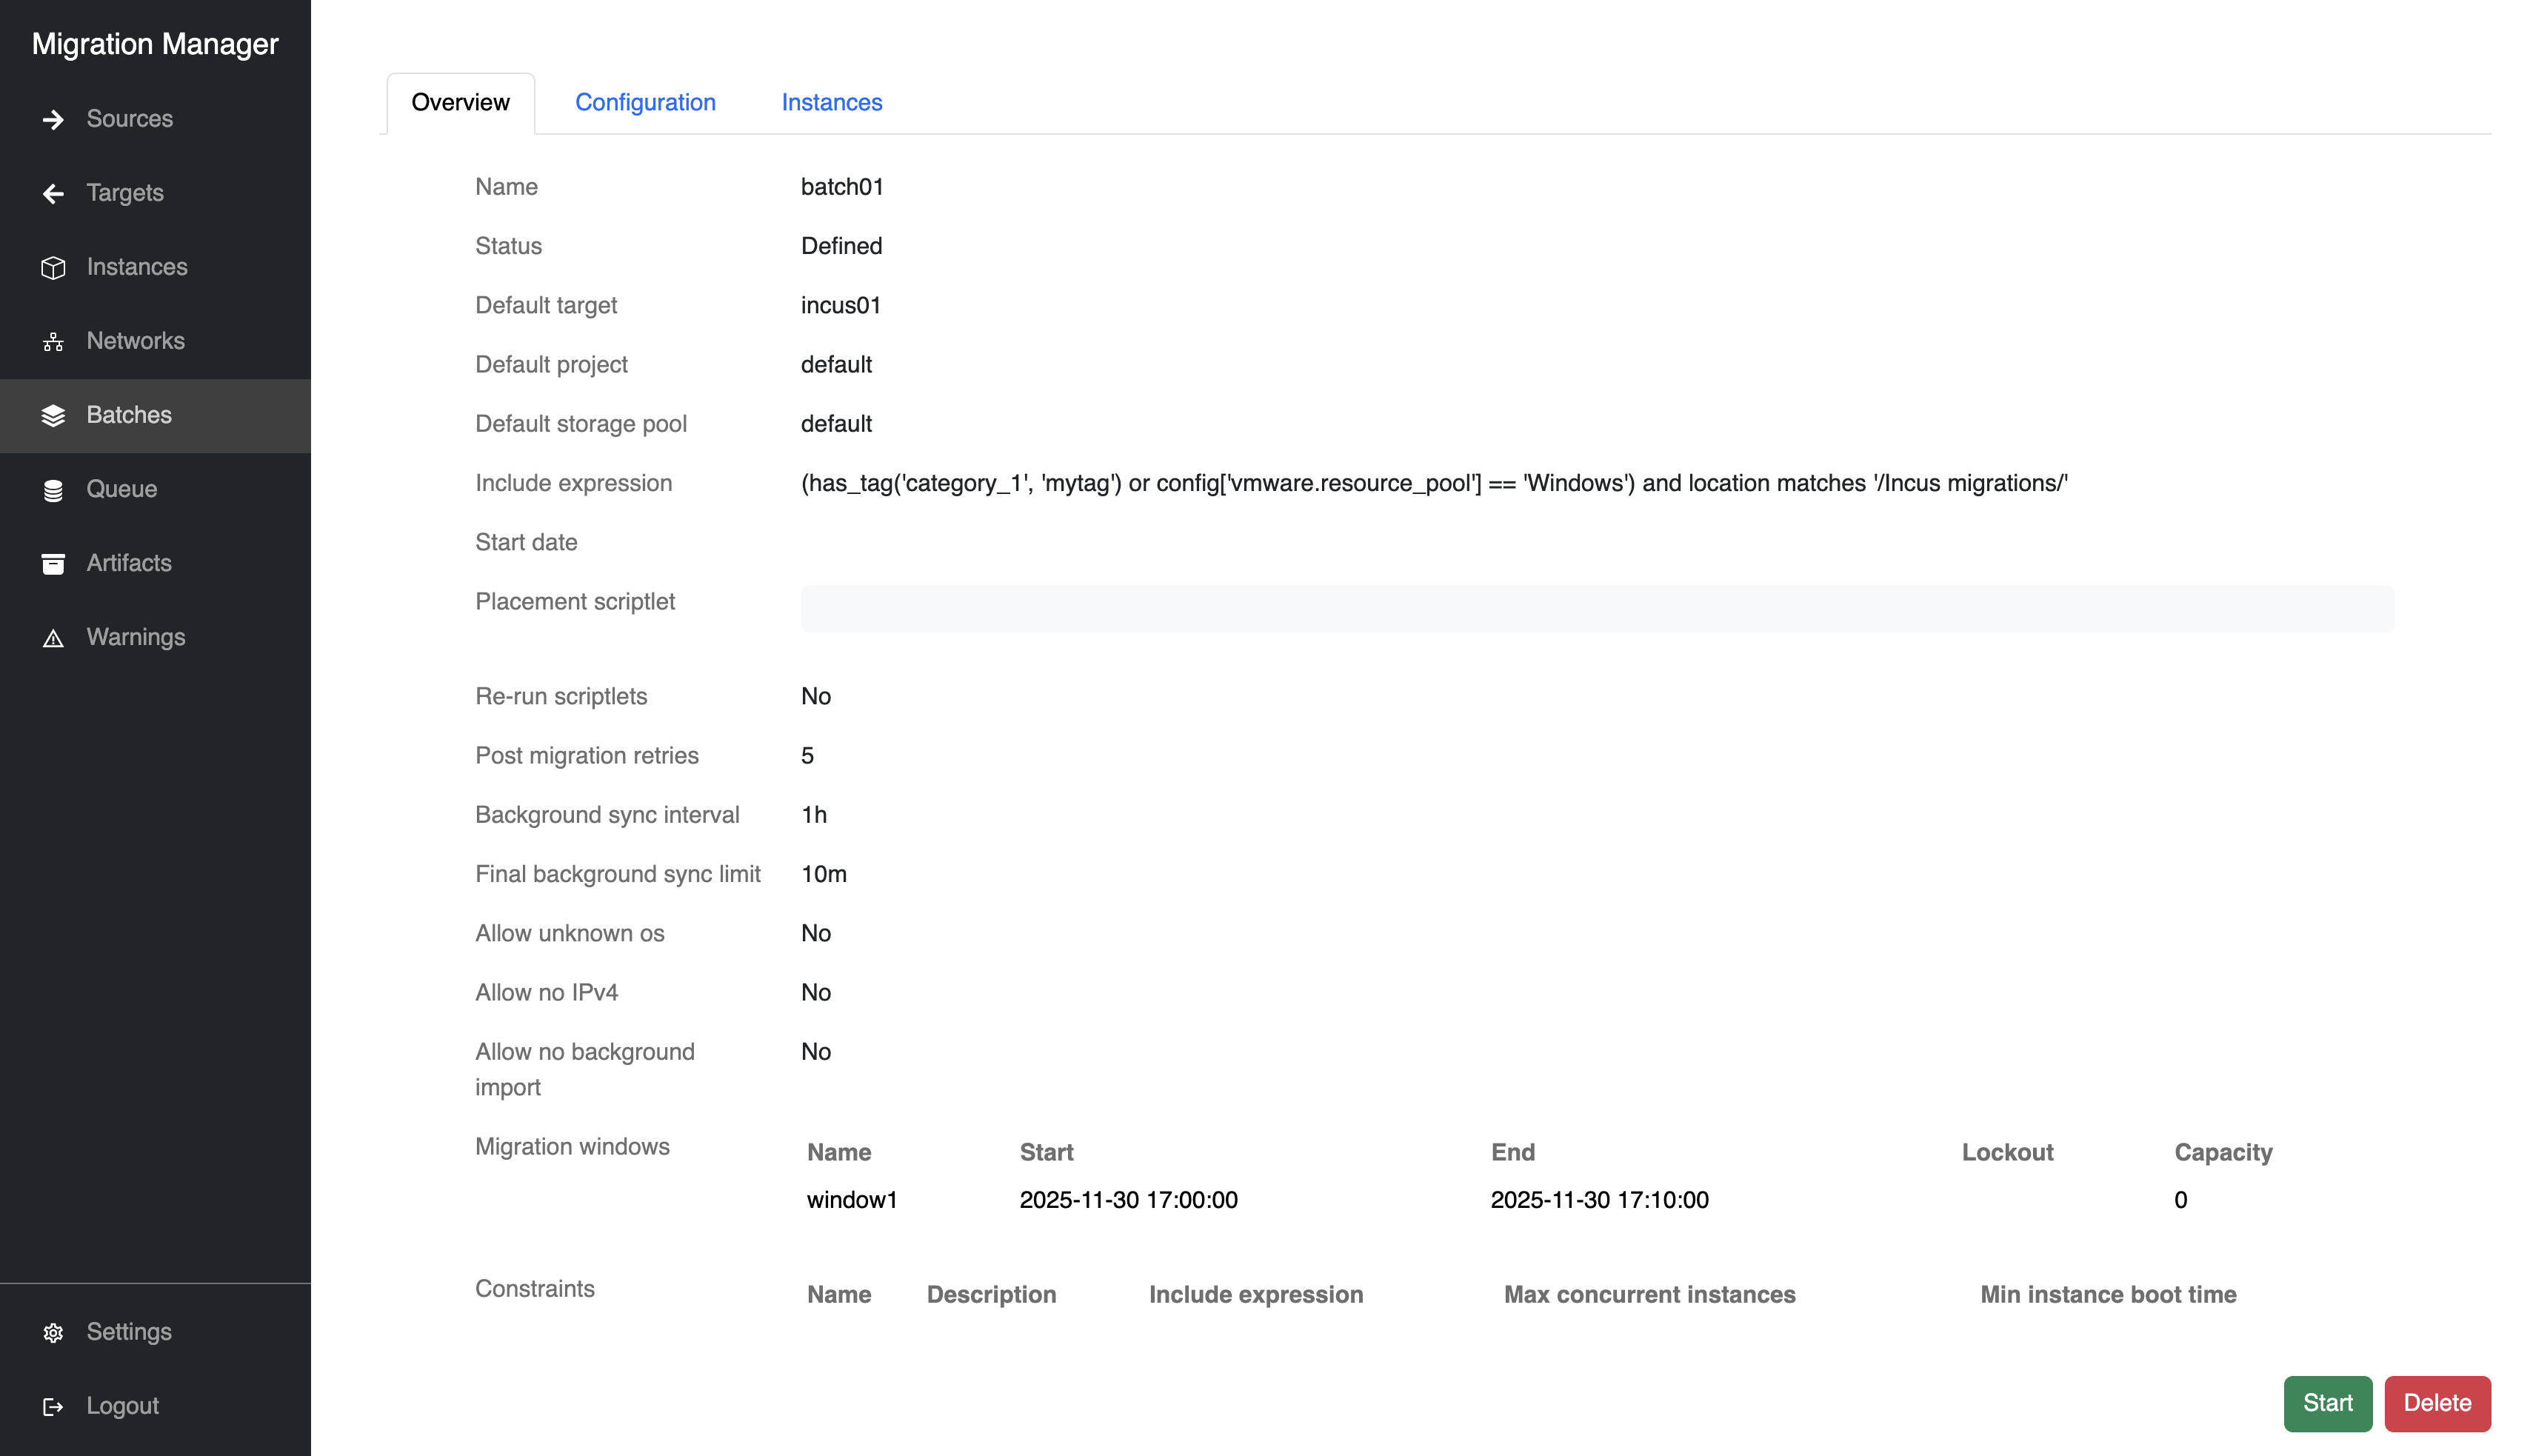This screenshot has width=2533, height=1456.
Task: Select the Overview tab
Action: point(460,102)
